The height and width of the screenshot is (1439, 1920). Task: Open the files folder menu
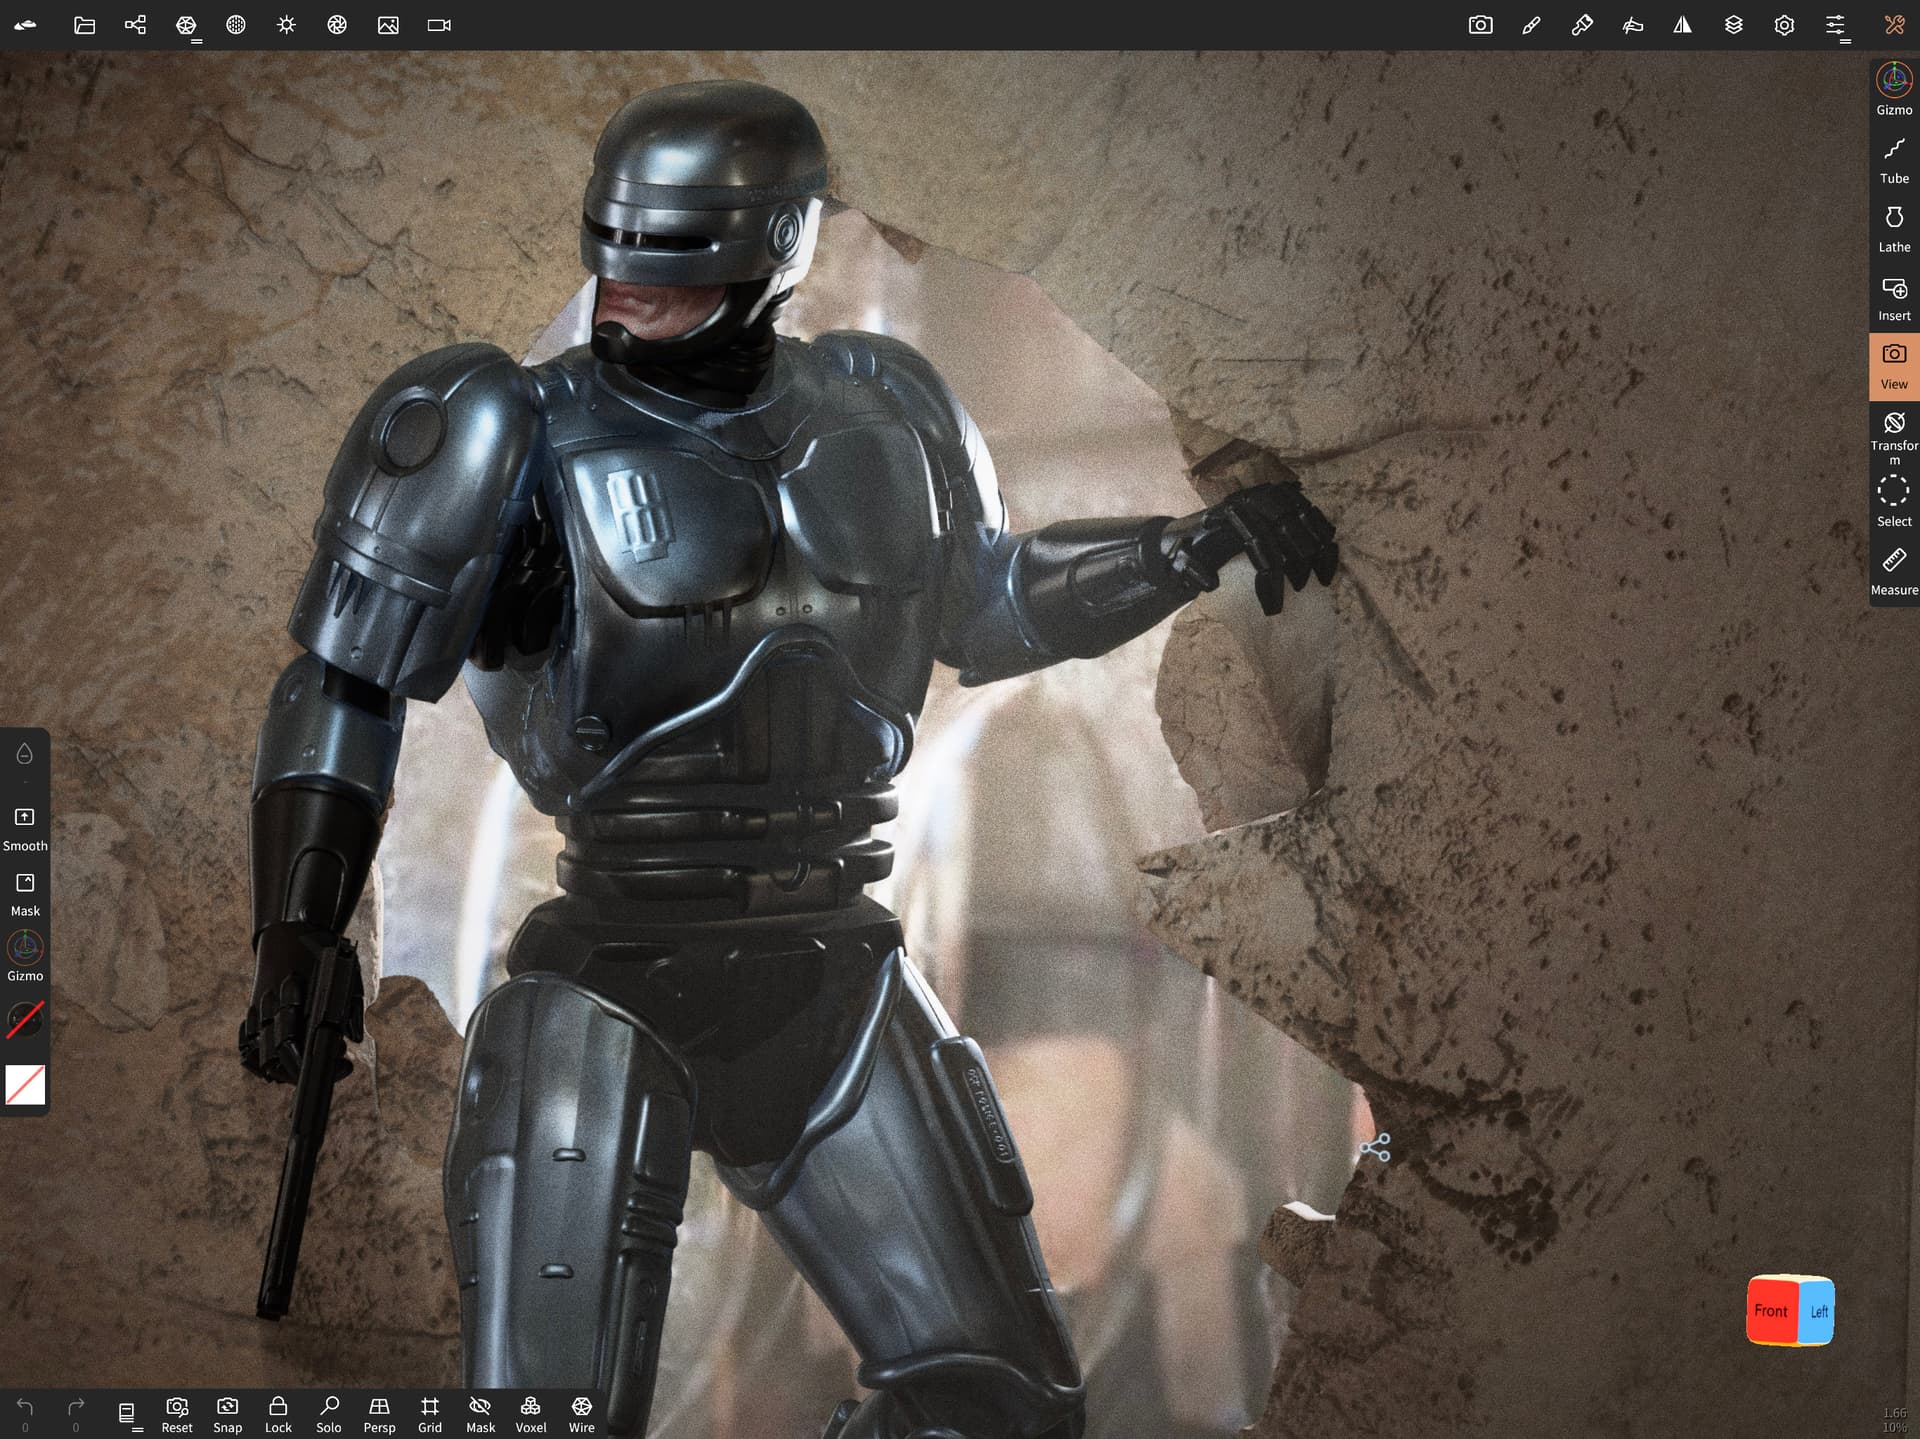click(85, 25)
